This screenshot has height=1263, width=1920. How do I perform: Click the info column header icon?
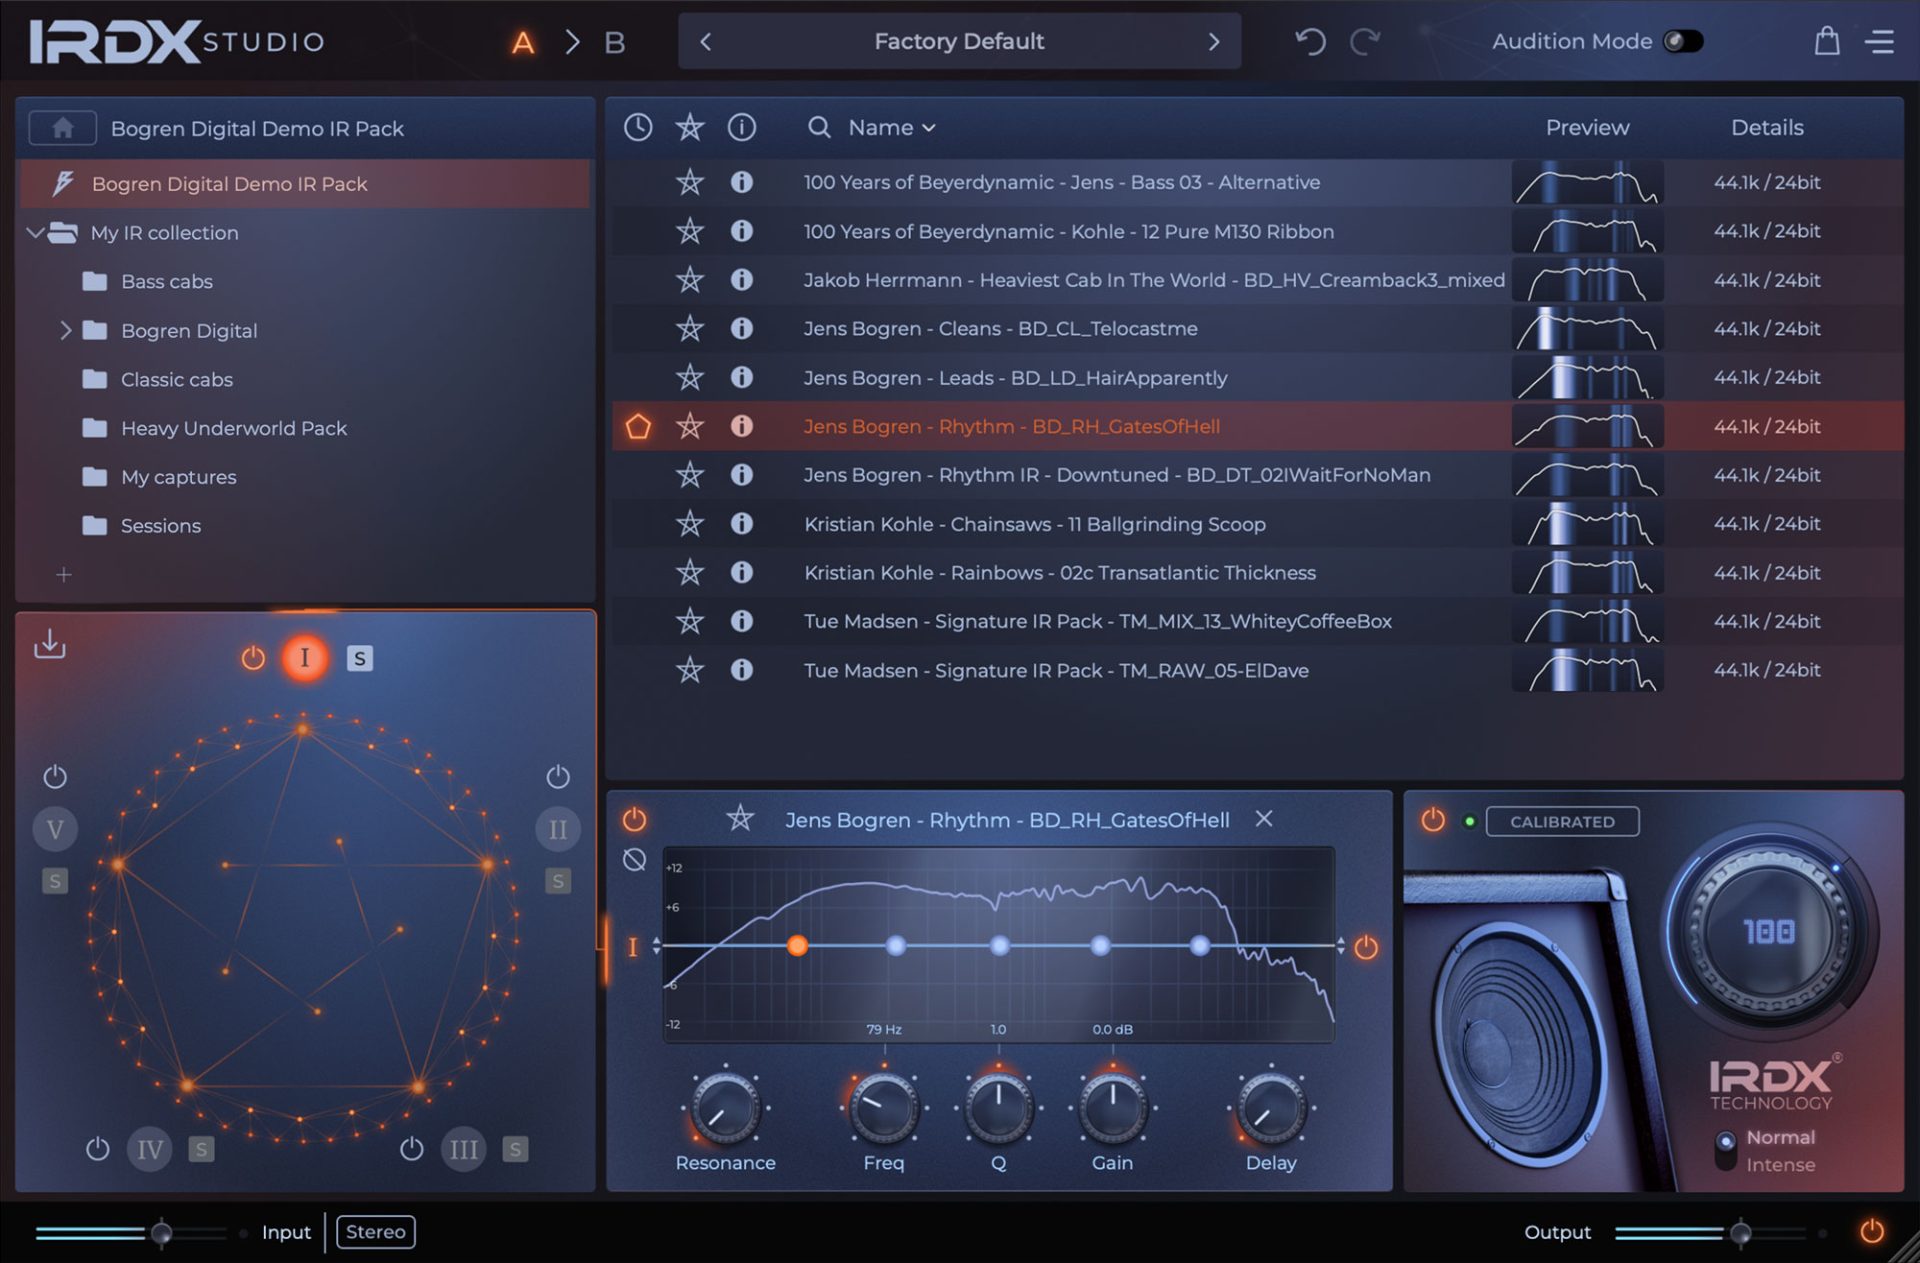[x=742, y=127]
